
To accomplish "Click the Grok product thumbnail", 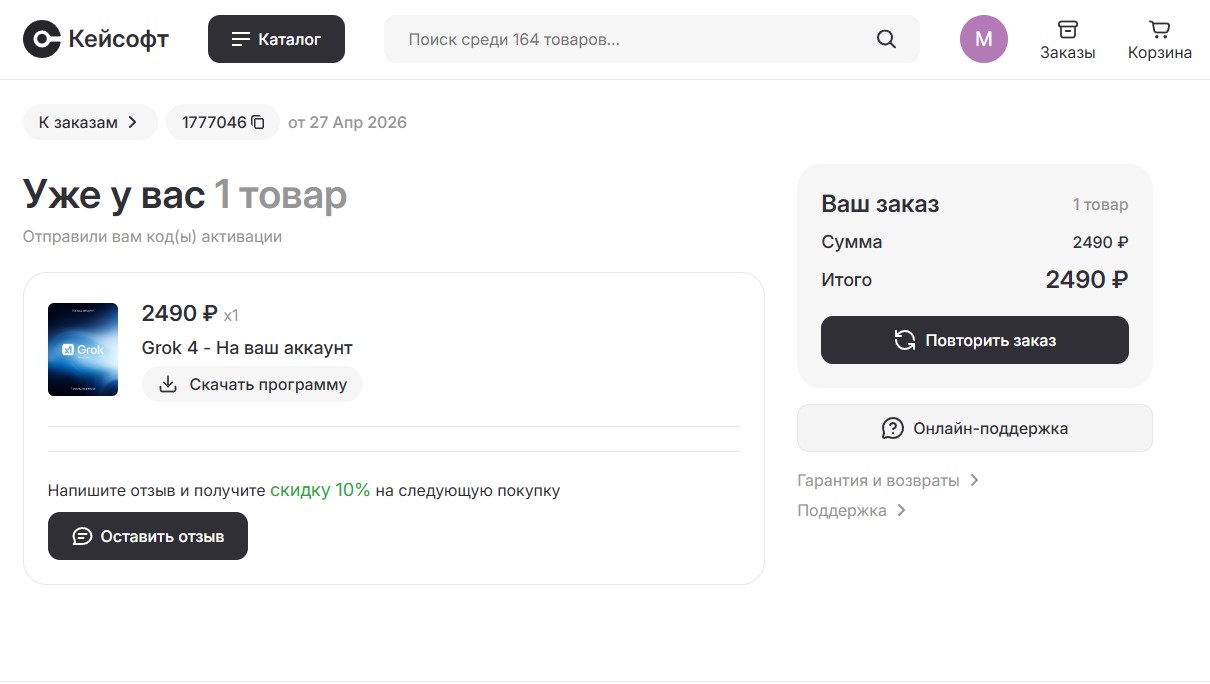I will [x=83, y=349].
